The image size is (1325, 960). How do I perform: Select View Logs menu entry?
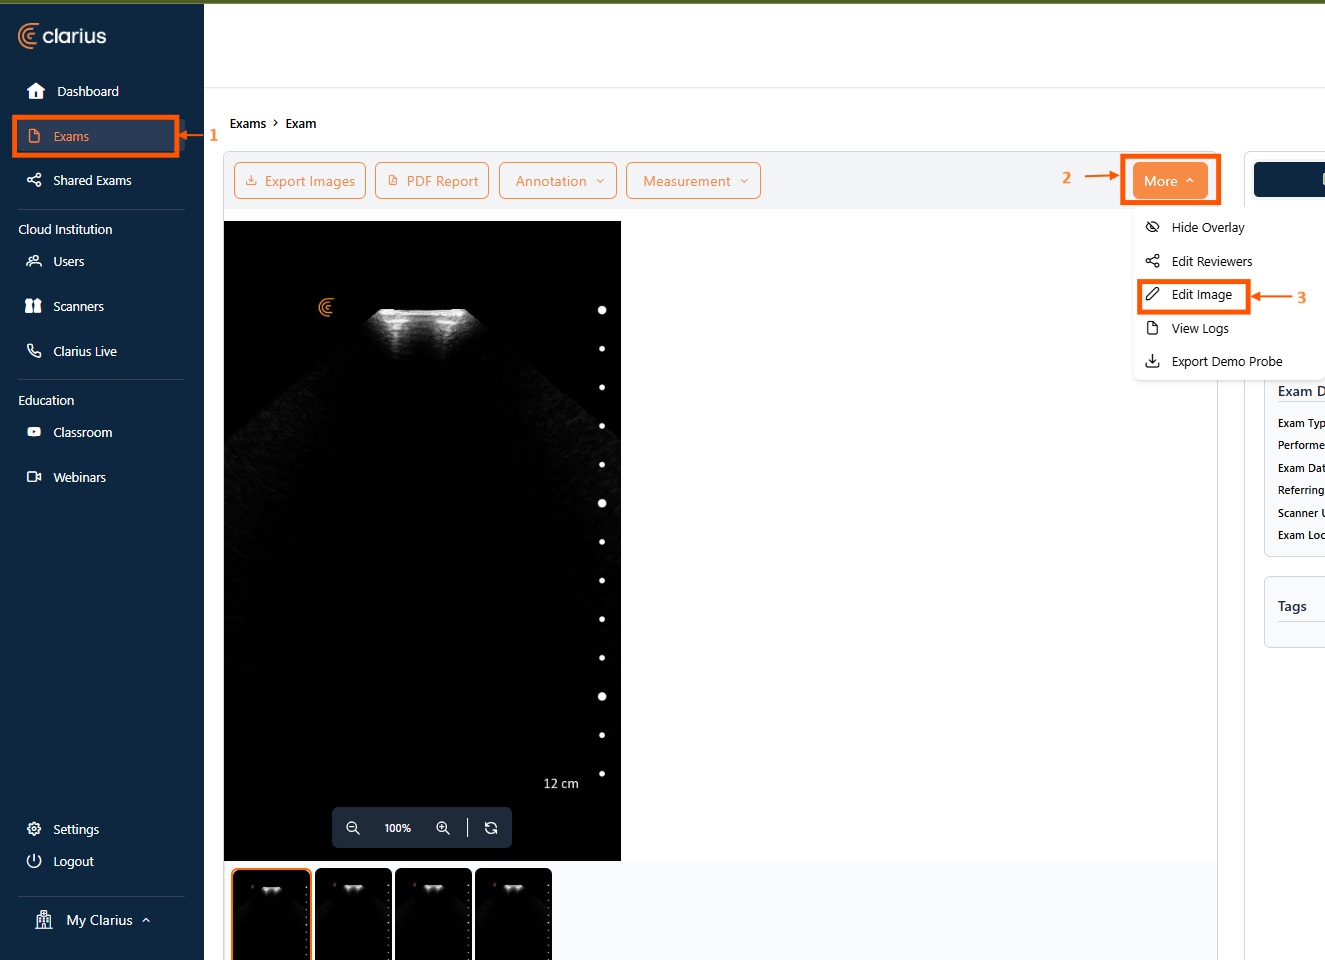[1187, 328]
